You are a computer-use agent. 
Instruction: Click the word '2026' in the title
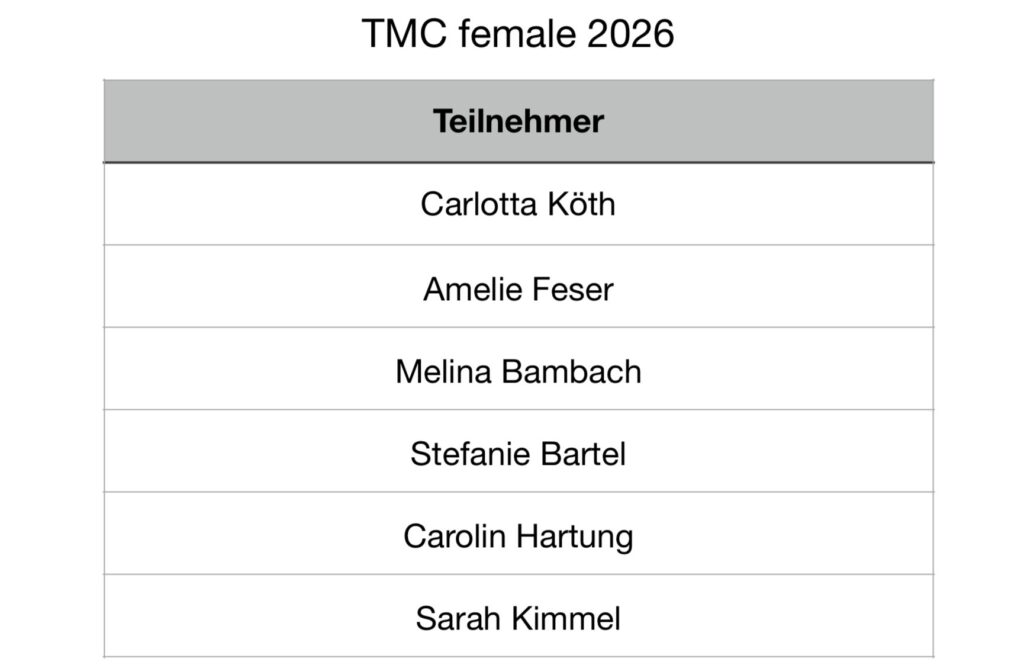[630, 33]
